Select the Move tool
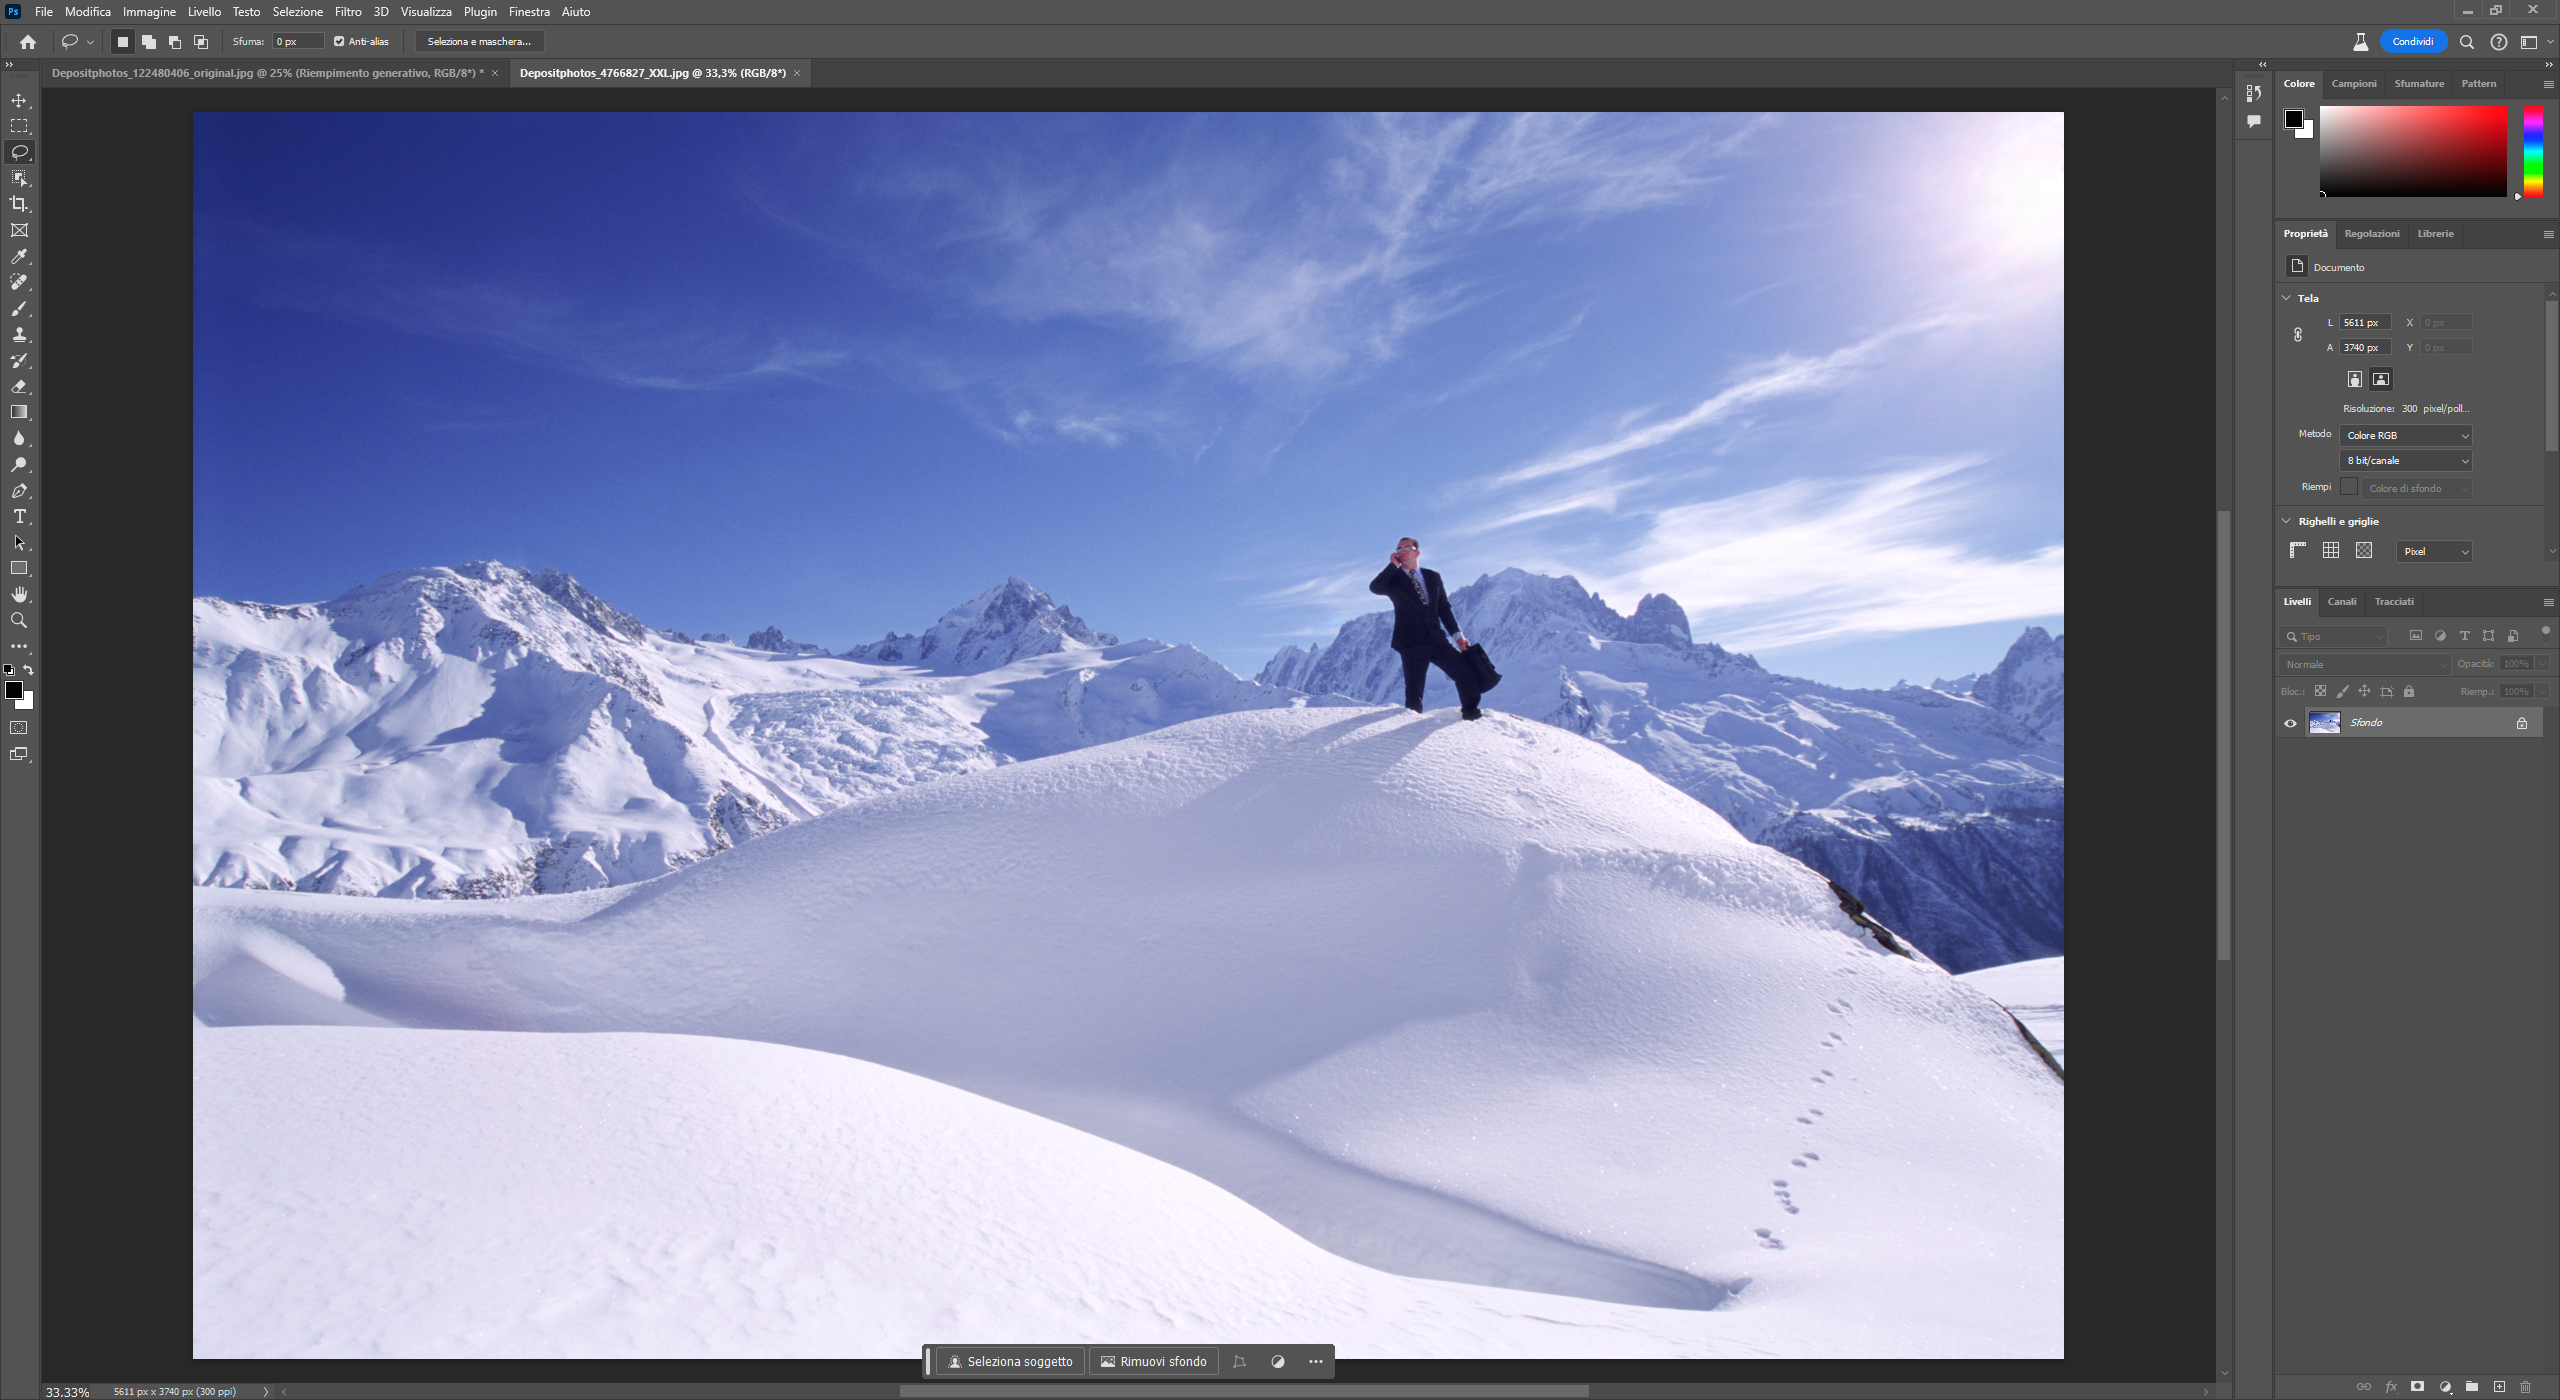Image resolution: width=2560 pixels, height=1400 pixels. click(19, 101)
